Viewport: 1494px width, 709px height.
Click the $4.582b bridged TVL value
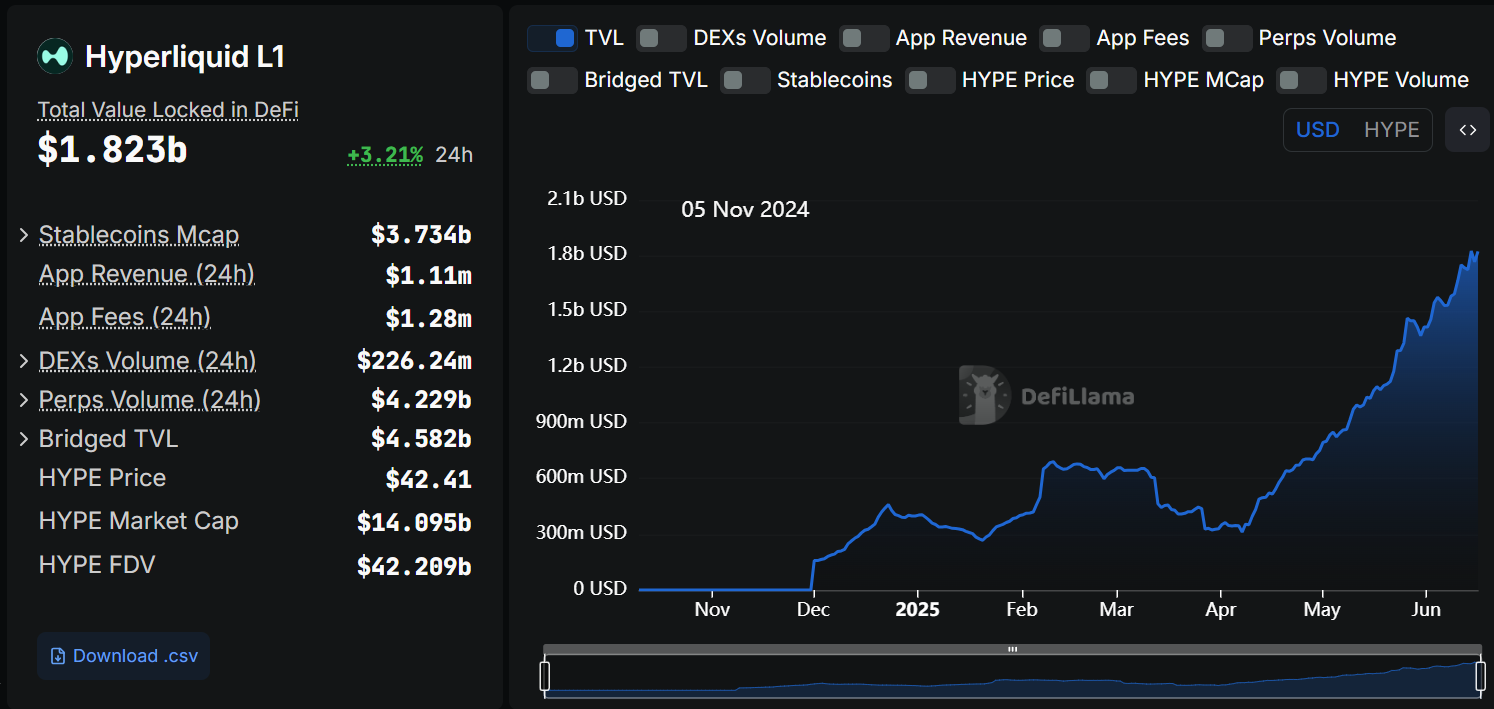(421, 439)
